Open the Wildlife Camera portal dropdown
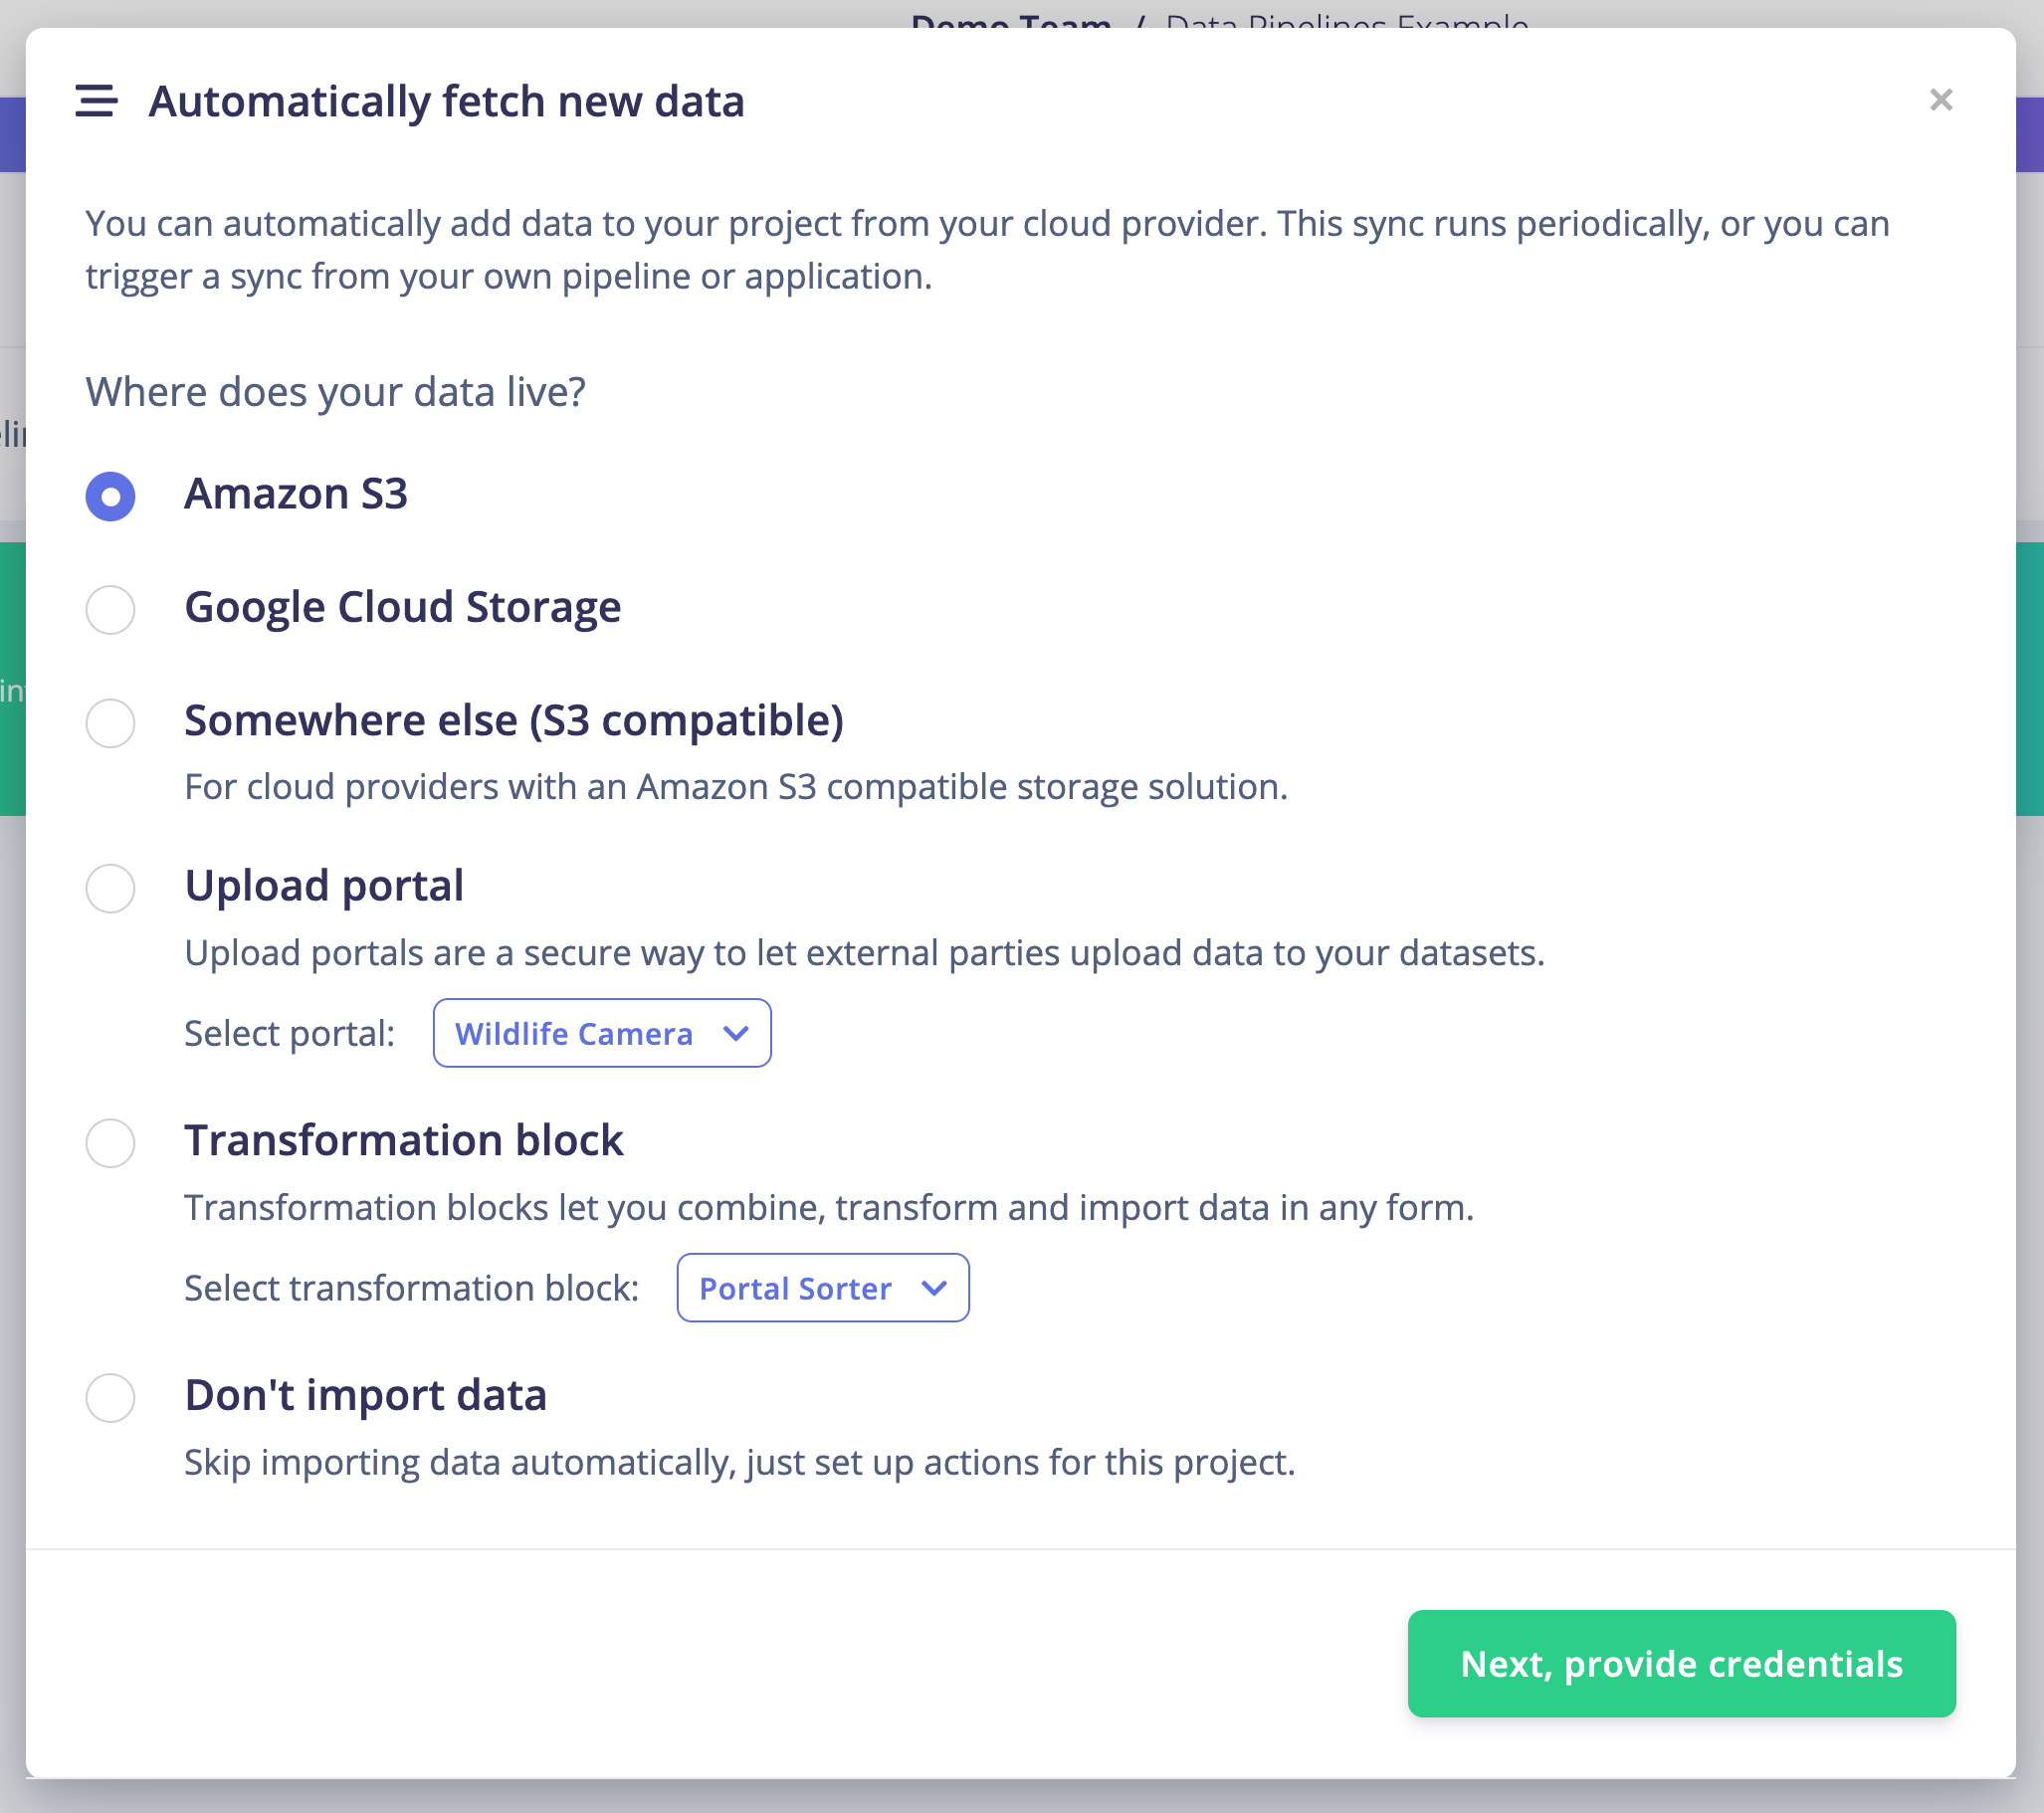This screenshot has width=2044, height=1813. click(602, 1033)
